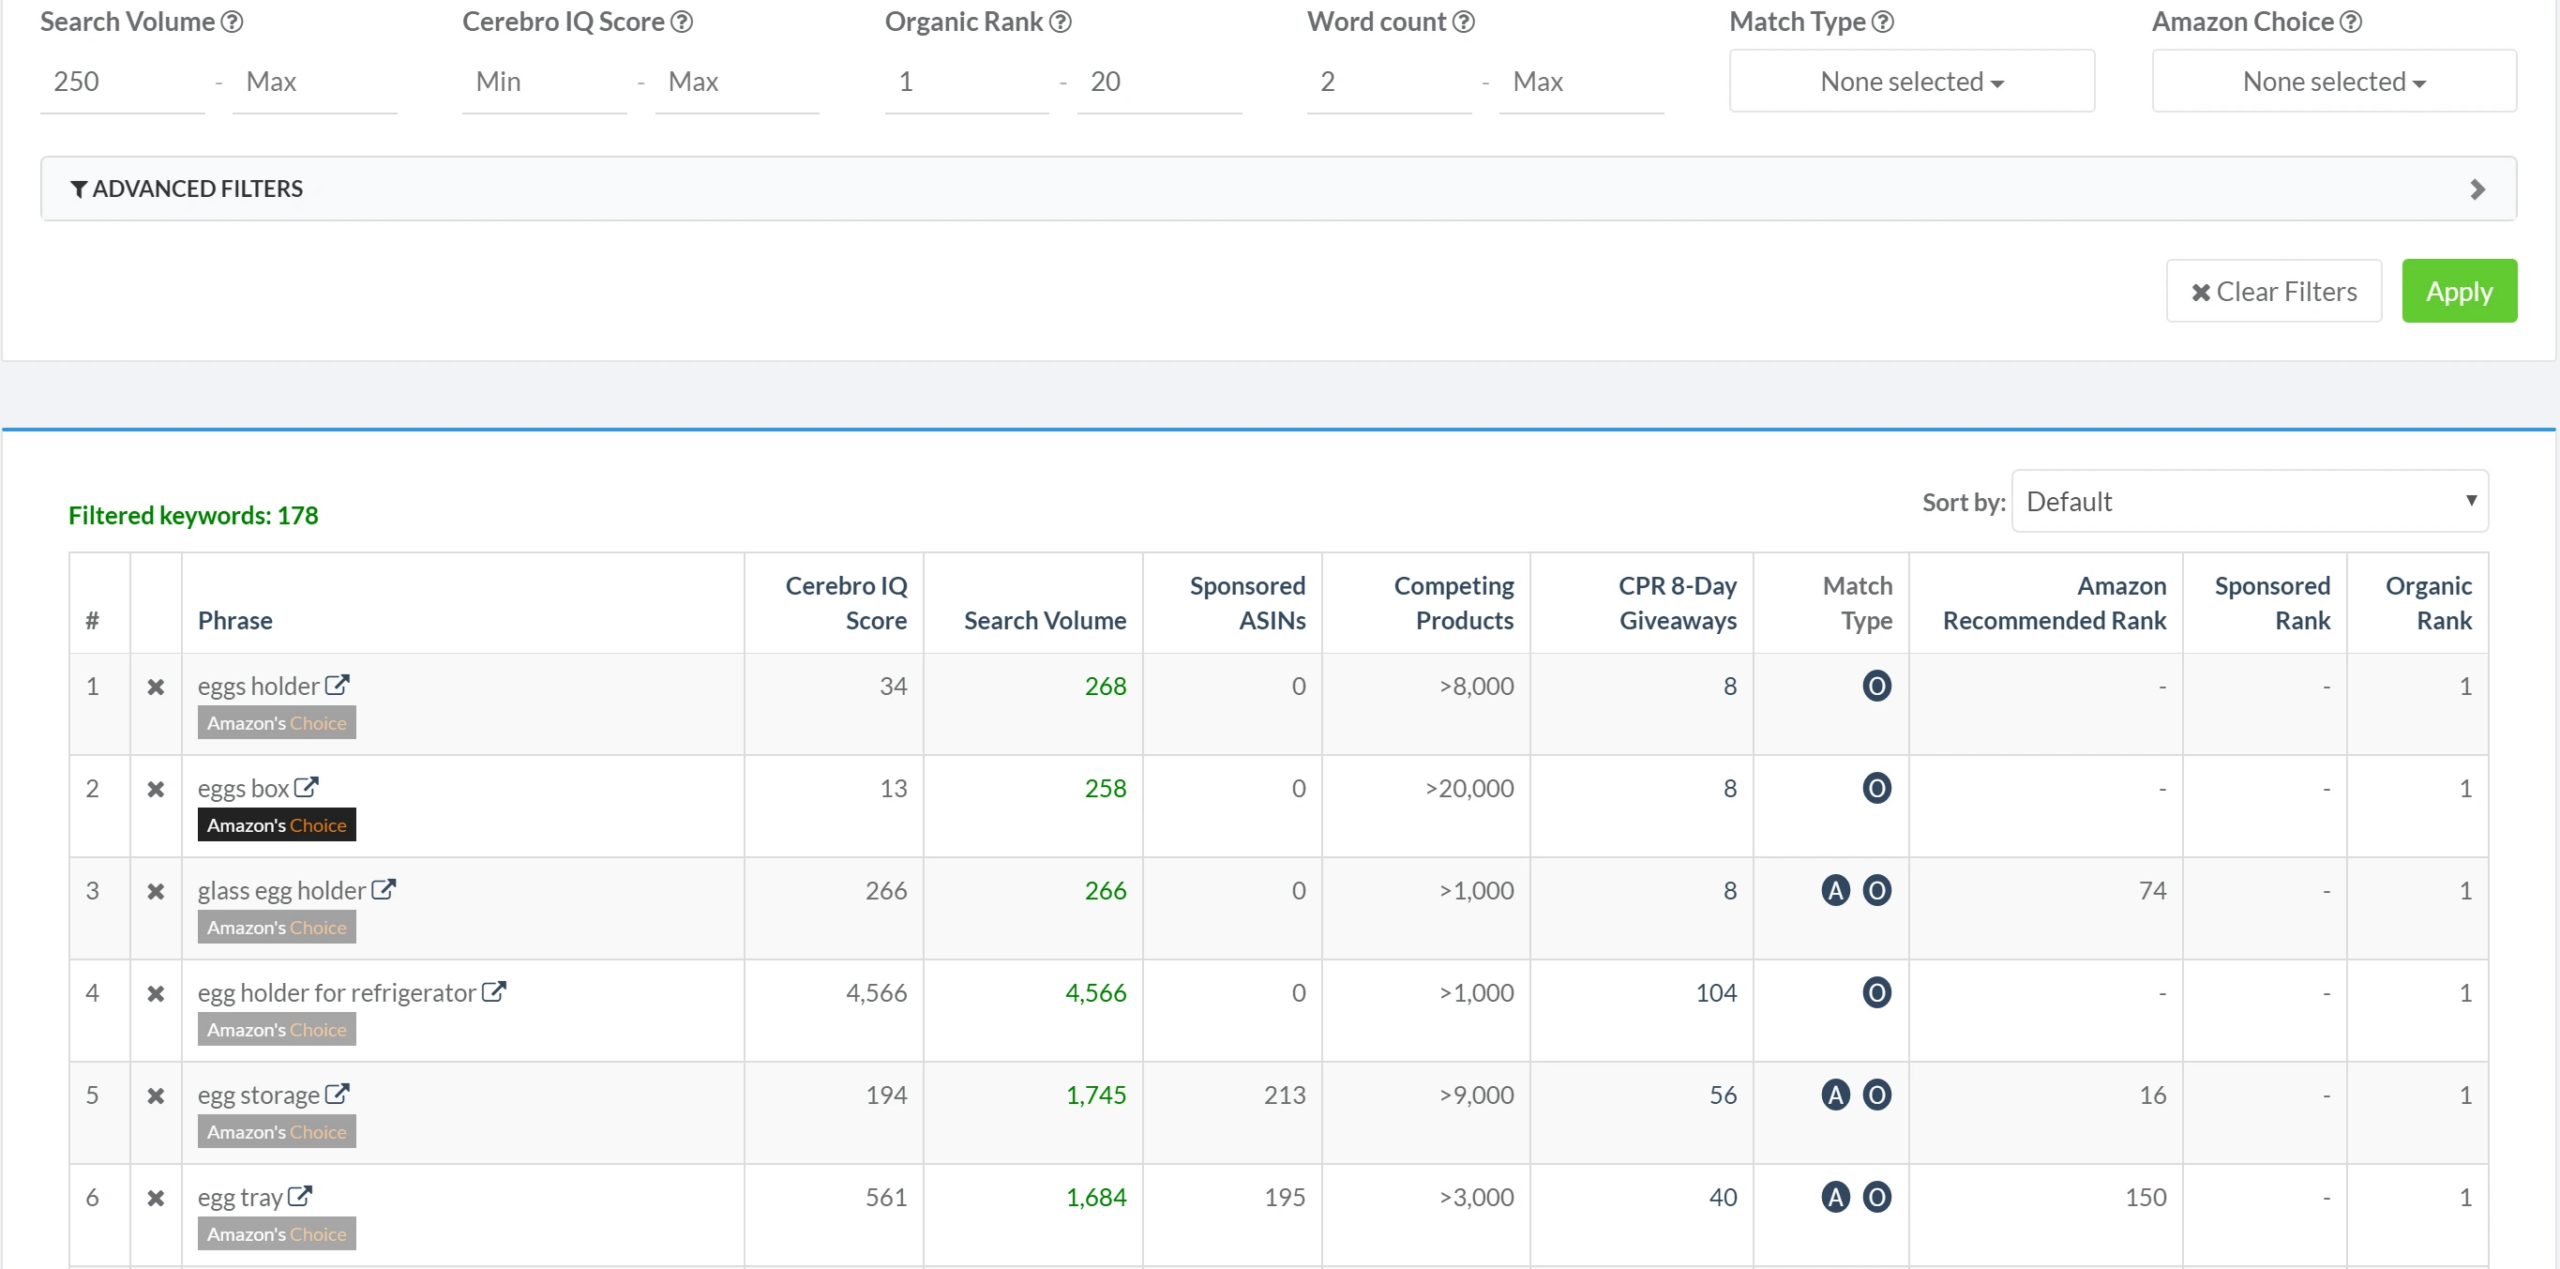The width and height of the screenshot is (2560, 1269).
Task: Open external link icon next to 'glass egg holder'
Action: [x=384, y=889]
